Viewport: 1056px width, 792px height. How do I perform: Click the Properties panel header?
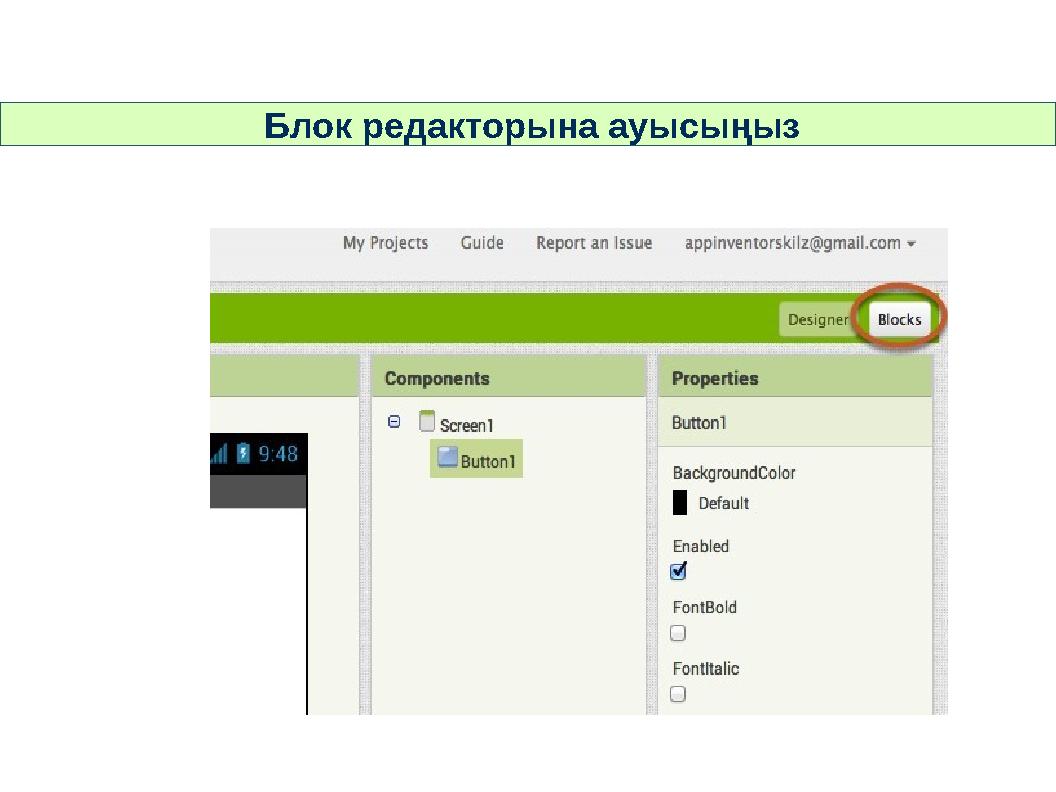[795, 378]
